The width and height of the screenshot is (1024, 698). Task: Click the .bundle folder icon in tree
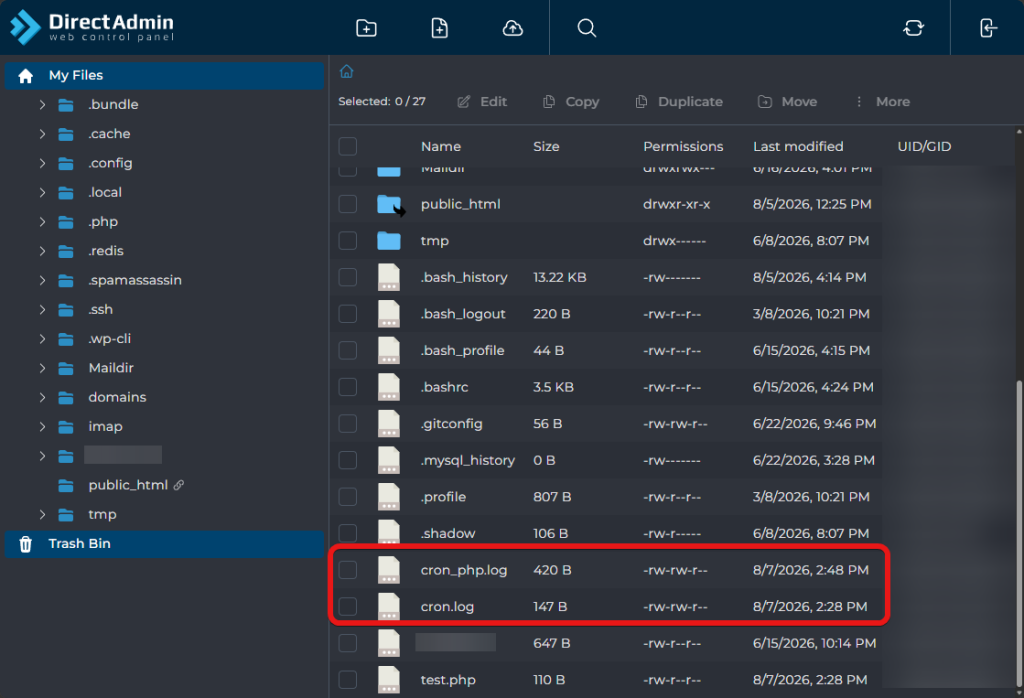pyautogui.click(x=66, y=105)
